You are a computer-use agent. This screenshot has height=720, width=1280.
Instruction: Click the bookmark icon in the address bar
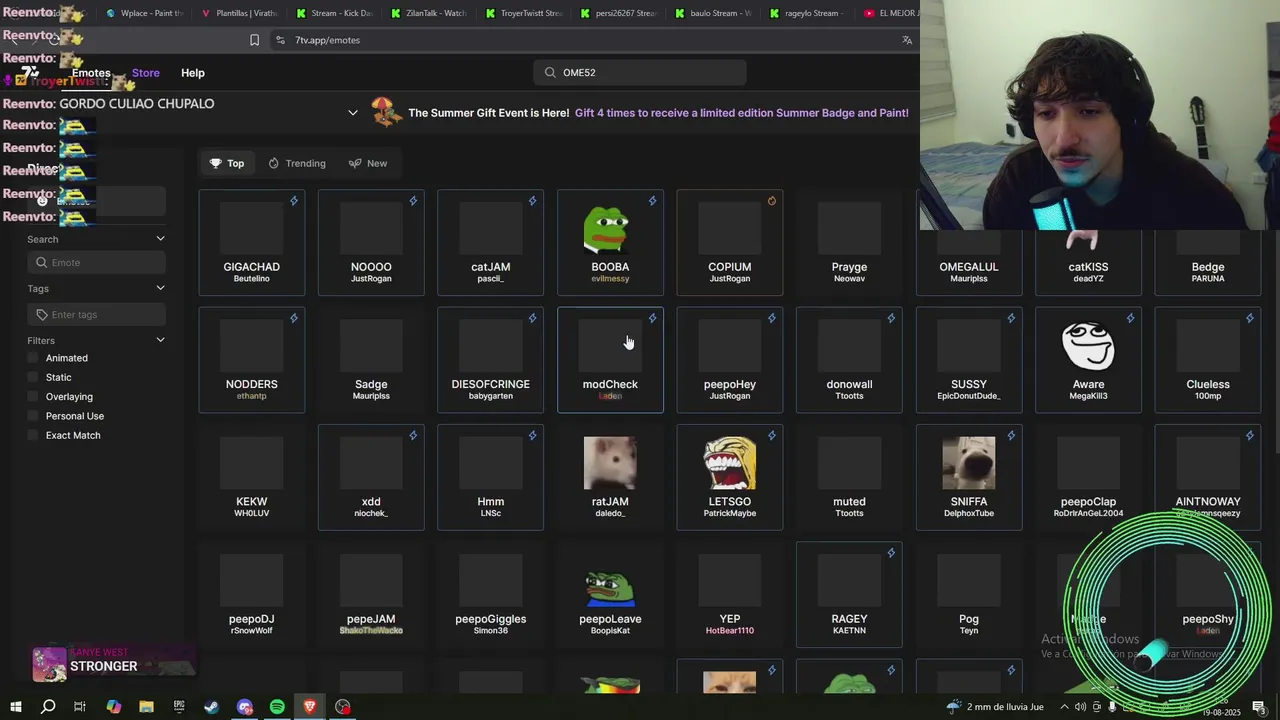coord(254,40)
